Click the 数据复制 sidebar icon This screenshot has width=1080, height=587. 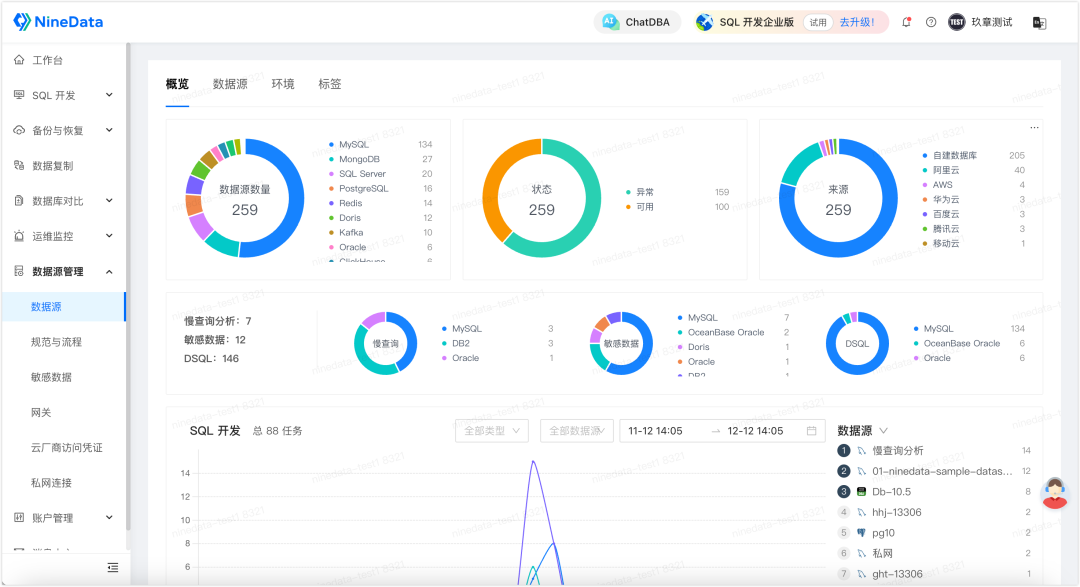(x=19, y=165)
